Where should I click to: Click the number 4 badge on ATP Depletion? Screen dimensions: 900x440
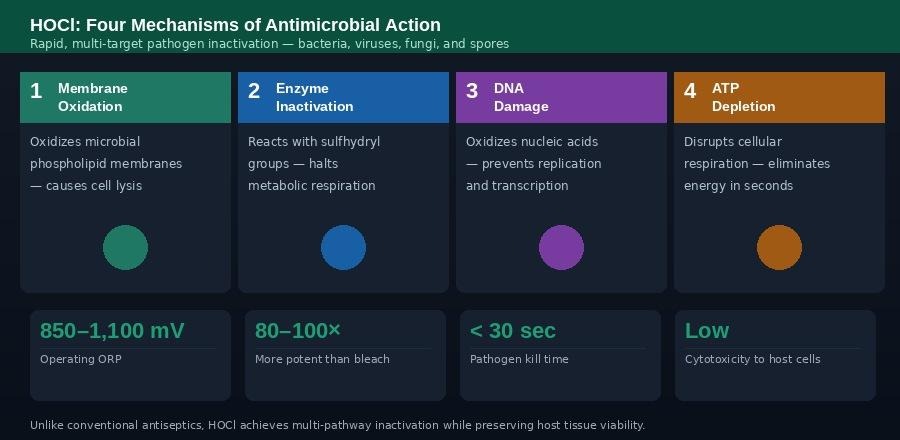pos(690,92)
